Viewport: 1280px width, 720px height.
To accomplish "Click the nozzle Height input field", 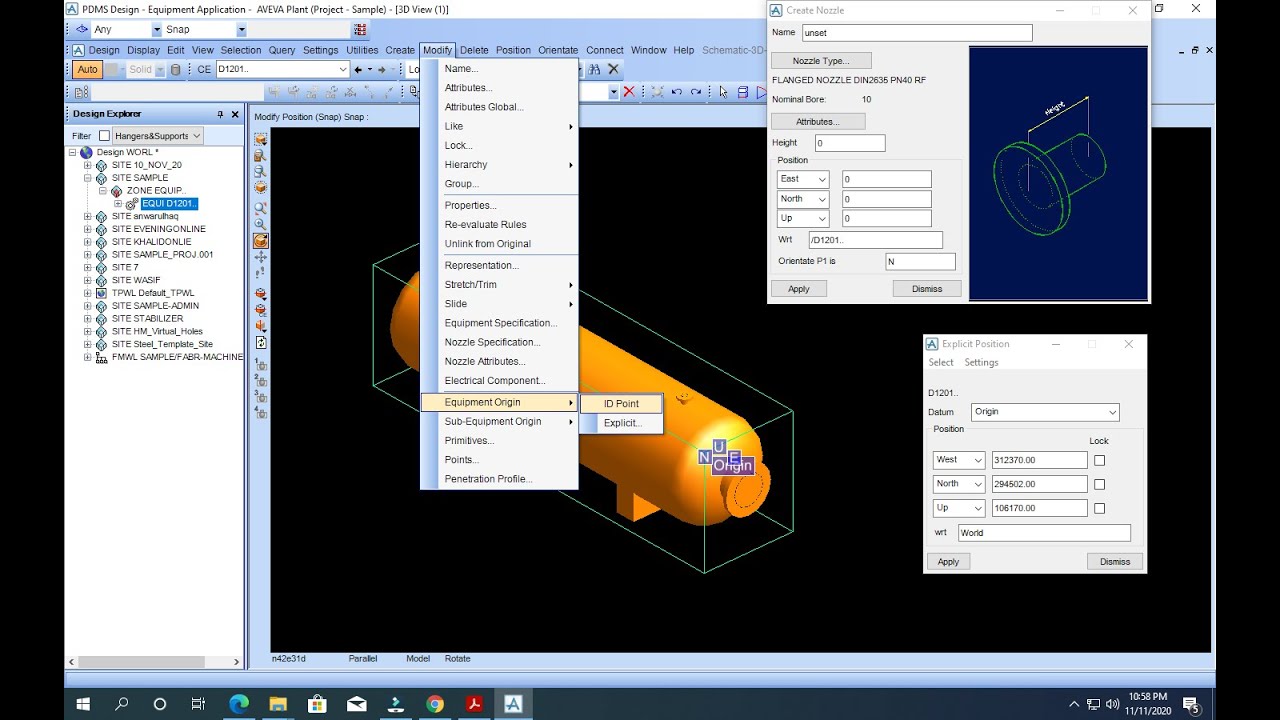I will (850, 143).
